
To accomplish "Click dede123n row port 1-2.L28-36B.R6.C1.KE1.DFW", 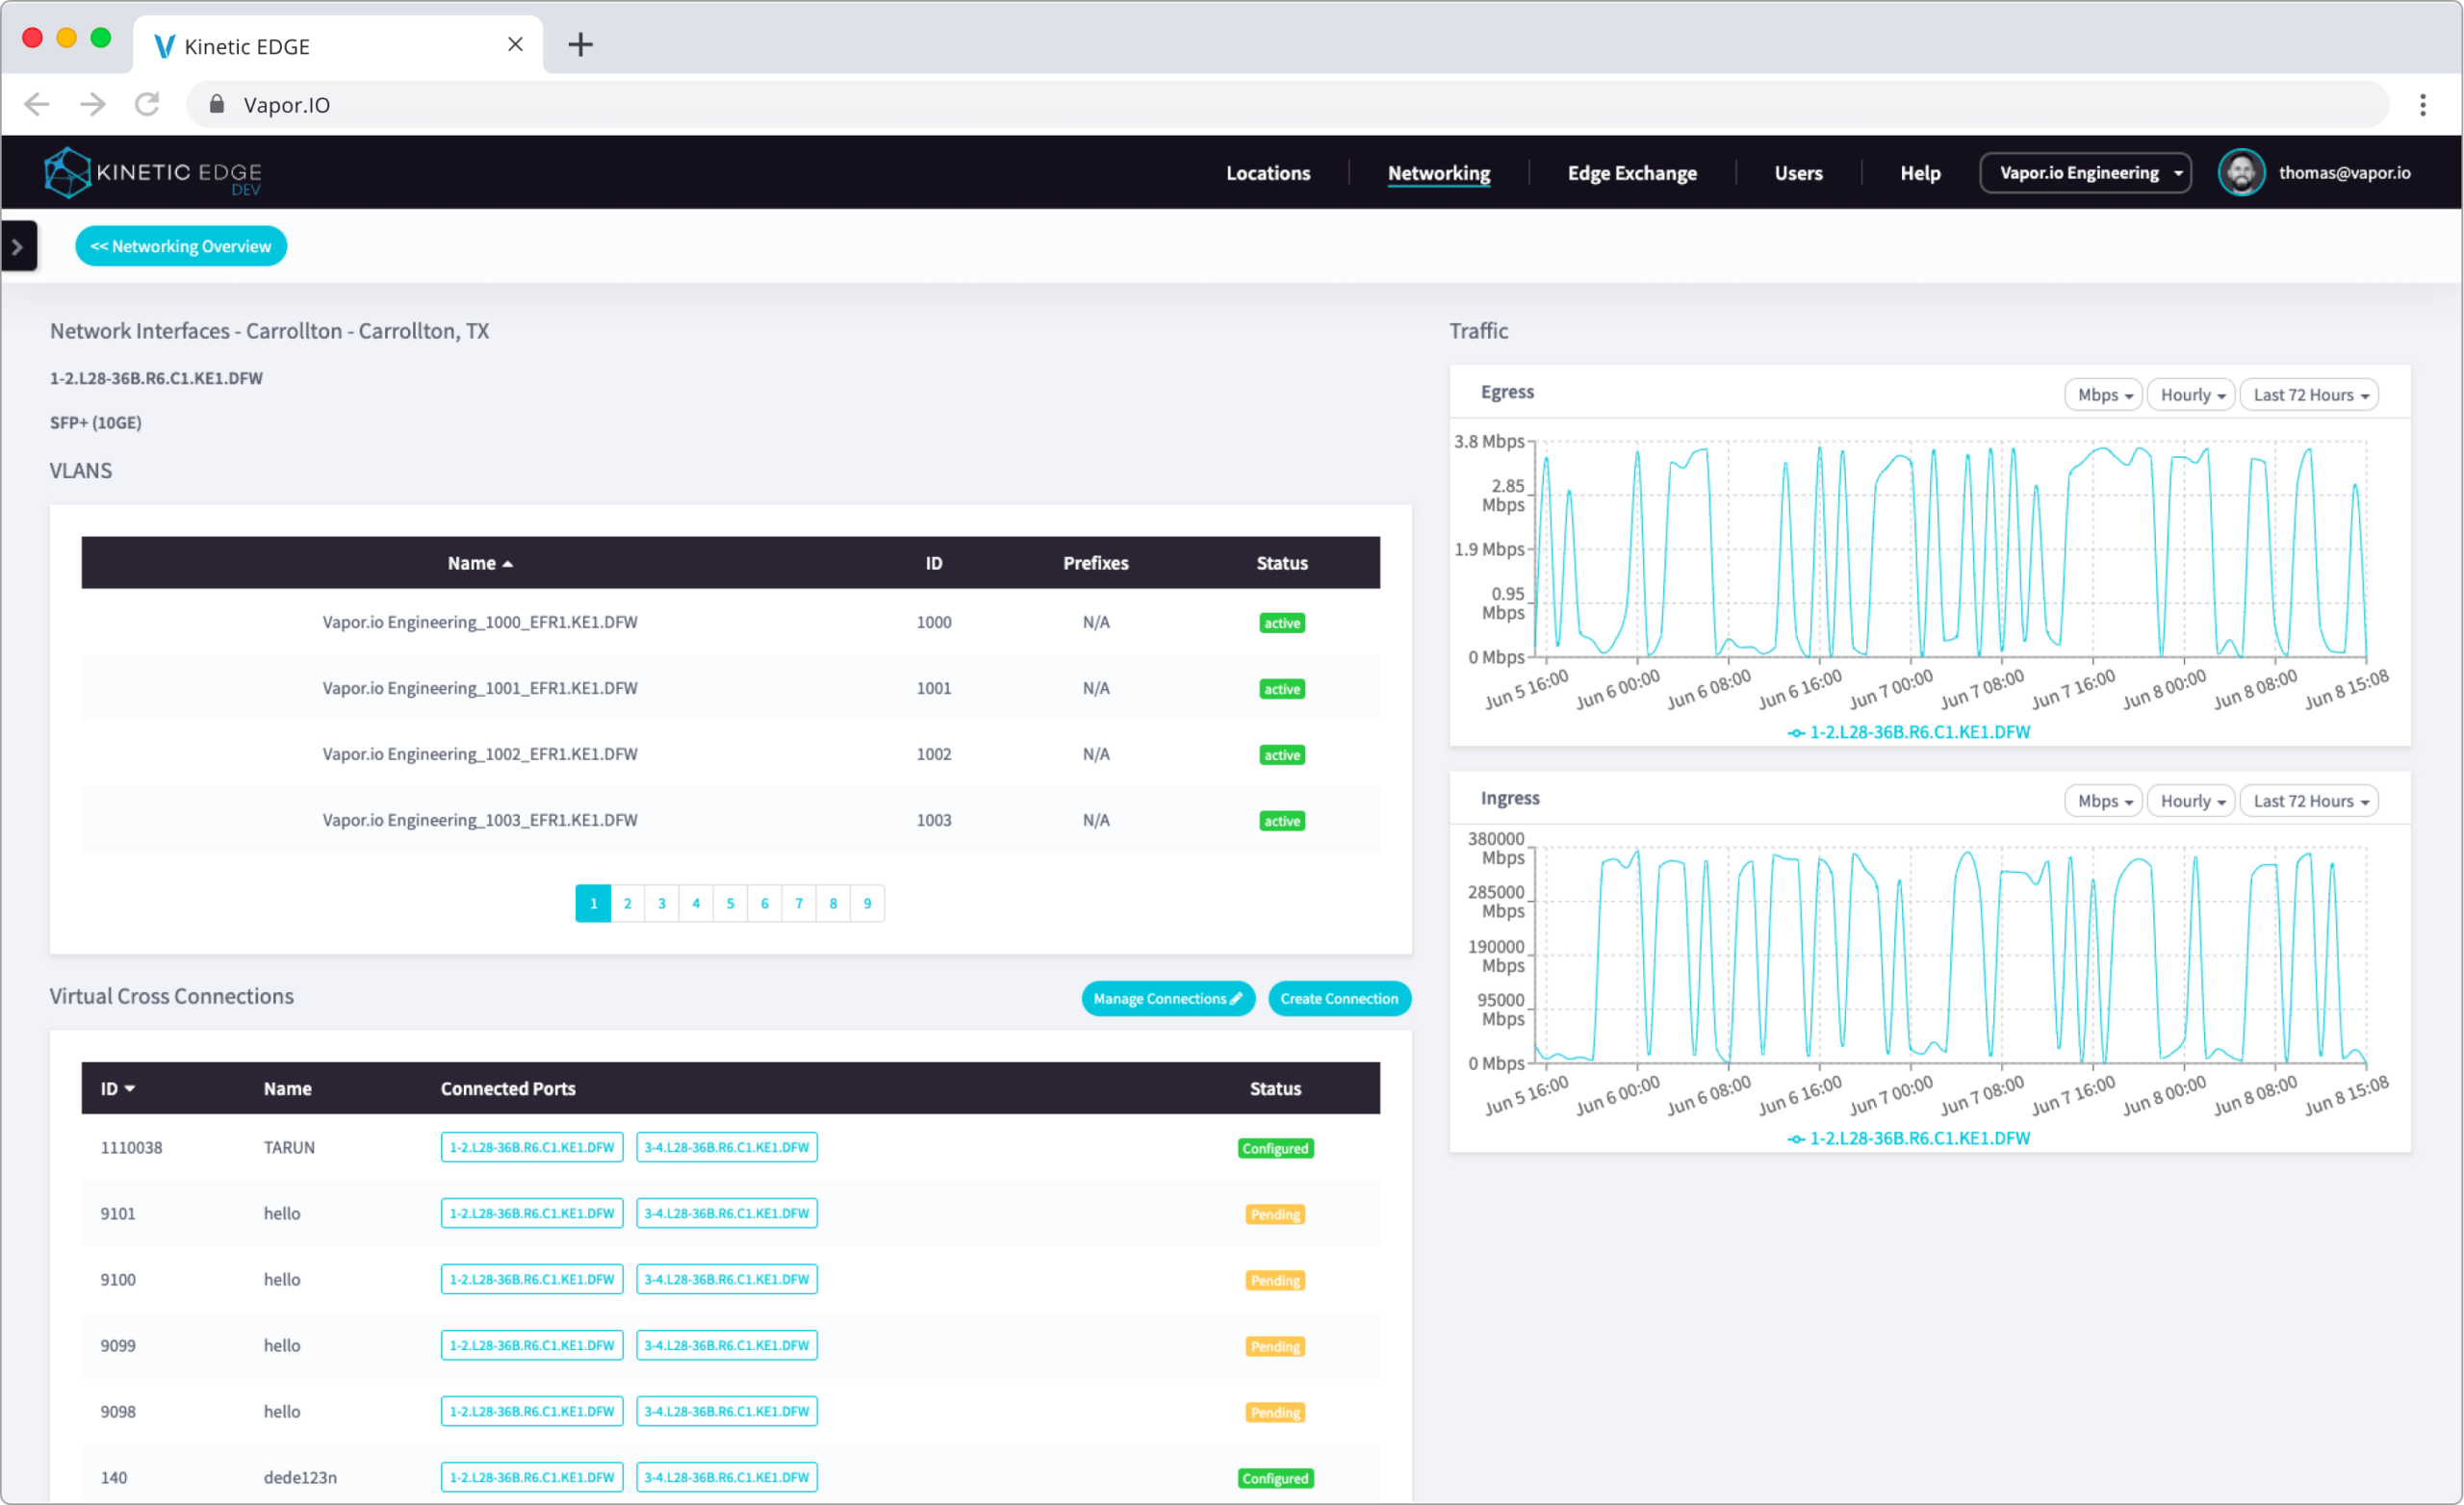I will (532, 1478).
